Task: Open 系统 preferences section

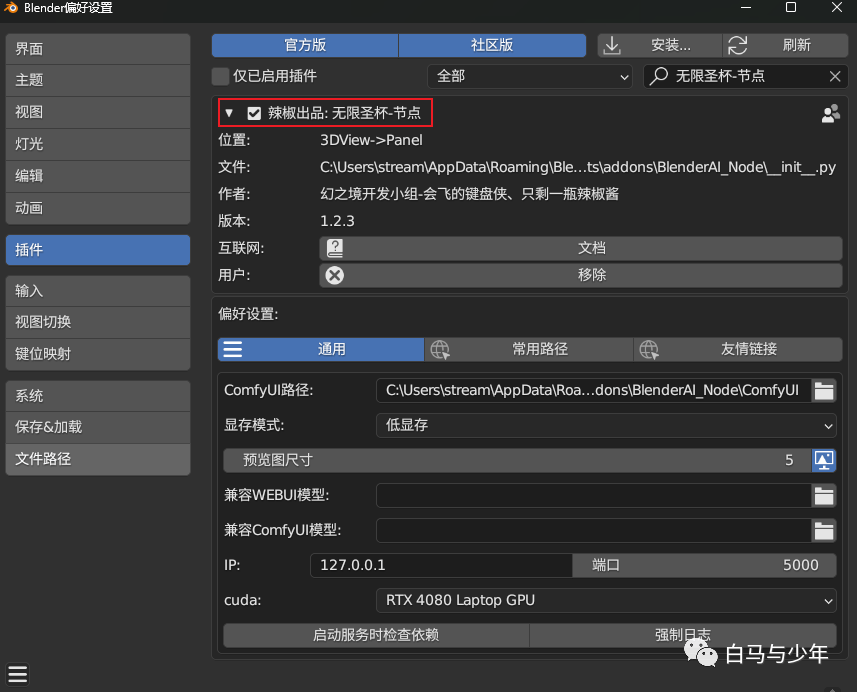Action: (x=98, y=396)
